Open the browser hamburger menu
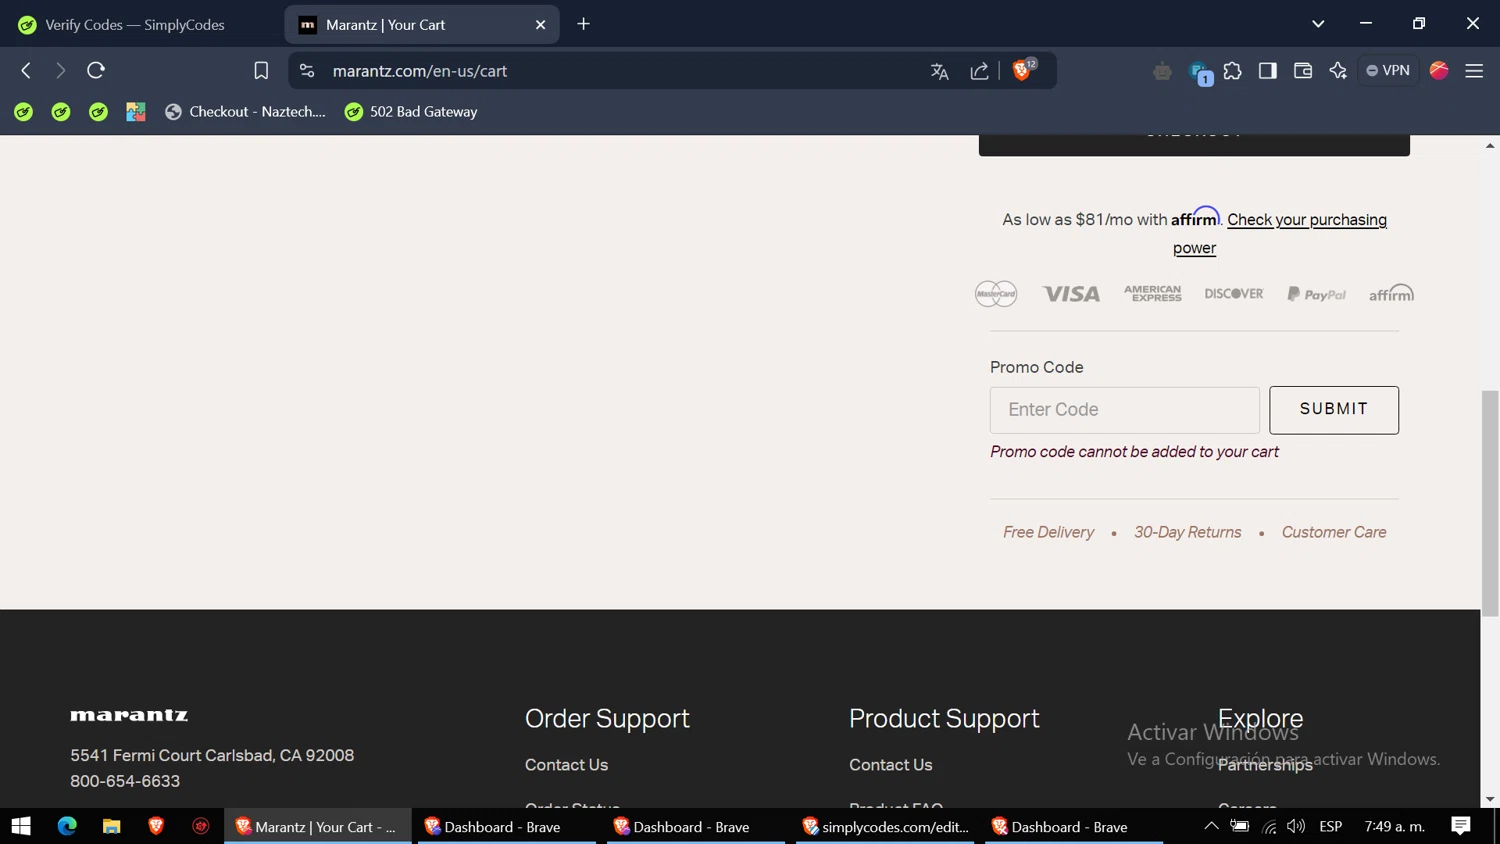Viewport: 1500px width, 844px height. pyautogui.click(x=1474, y=71)
